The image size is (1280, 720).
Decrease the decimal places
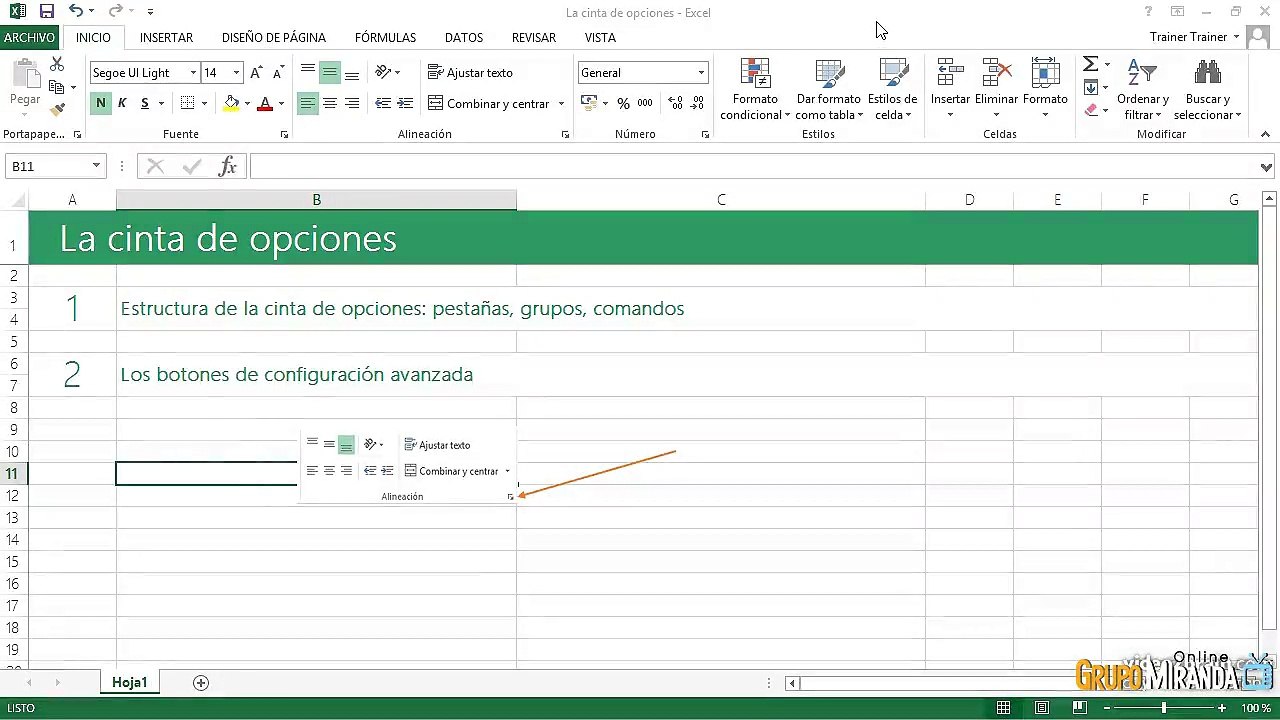pyautogui.click(x=697, y=103)
